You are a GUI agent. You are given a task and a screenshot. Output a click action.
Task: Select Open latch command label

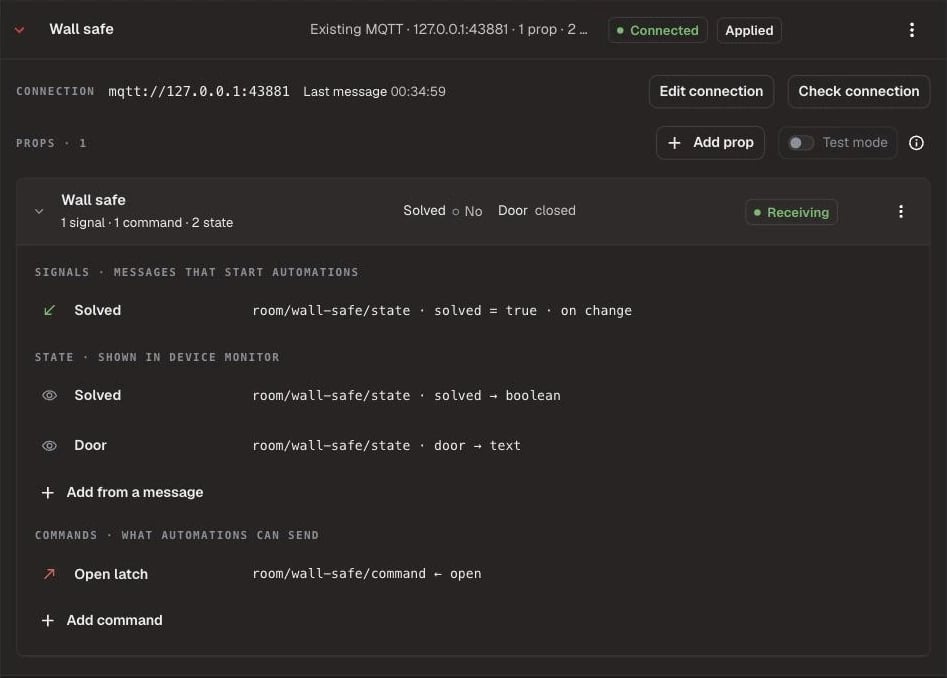[111, 574]
